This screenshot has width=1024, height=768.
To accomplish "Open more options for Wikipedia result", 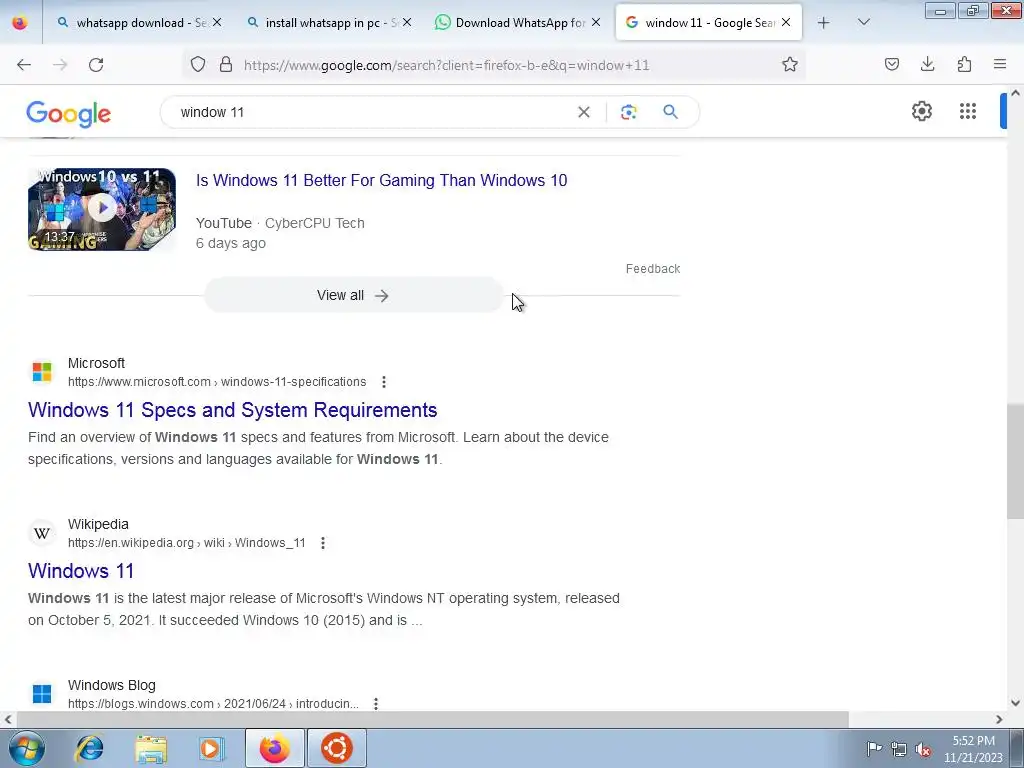I will tap(323, 543).
